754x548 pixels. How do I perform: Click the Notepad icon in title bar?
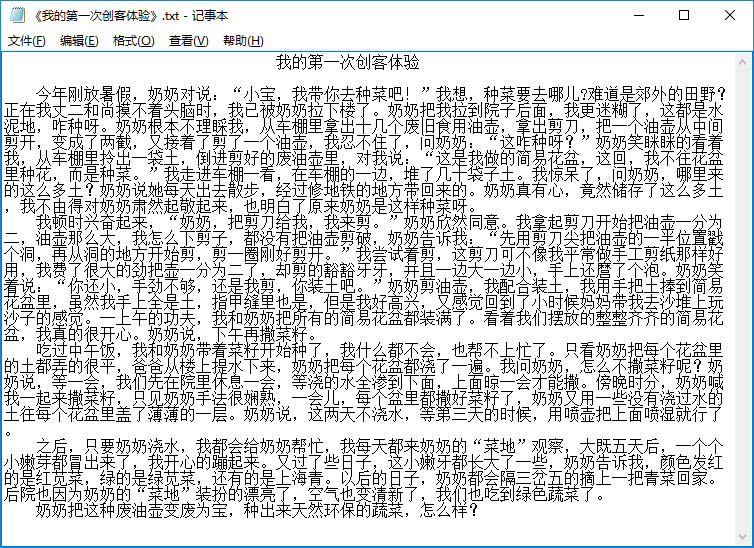tap(15, 16)
